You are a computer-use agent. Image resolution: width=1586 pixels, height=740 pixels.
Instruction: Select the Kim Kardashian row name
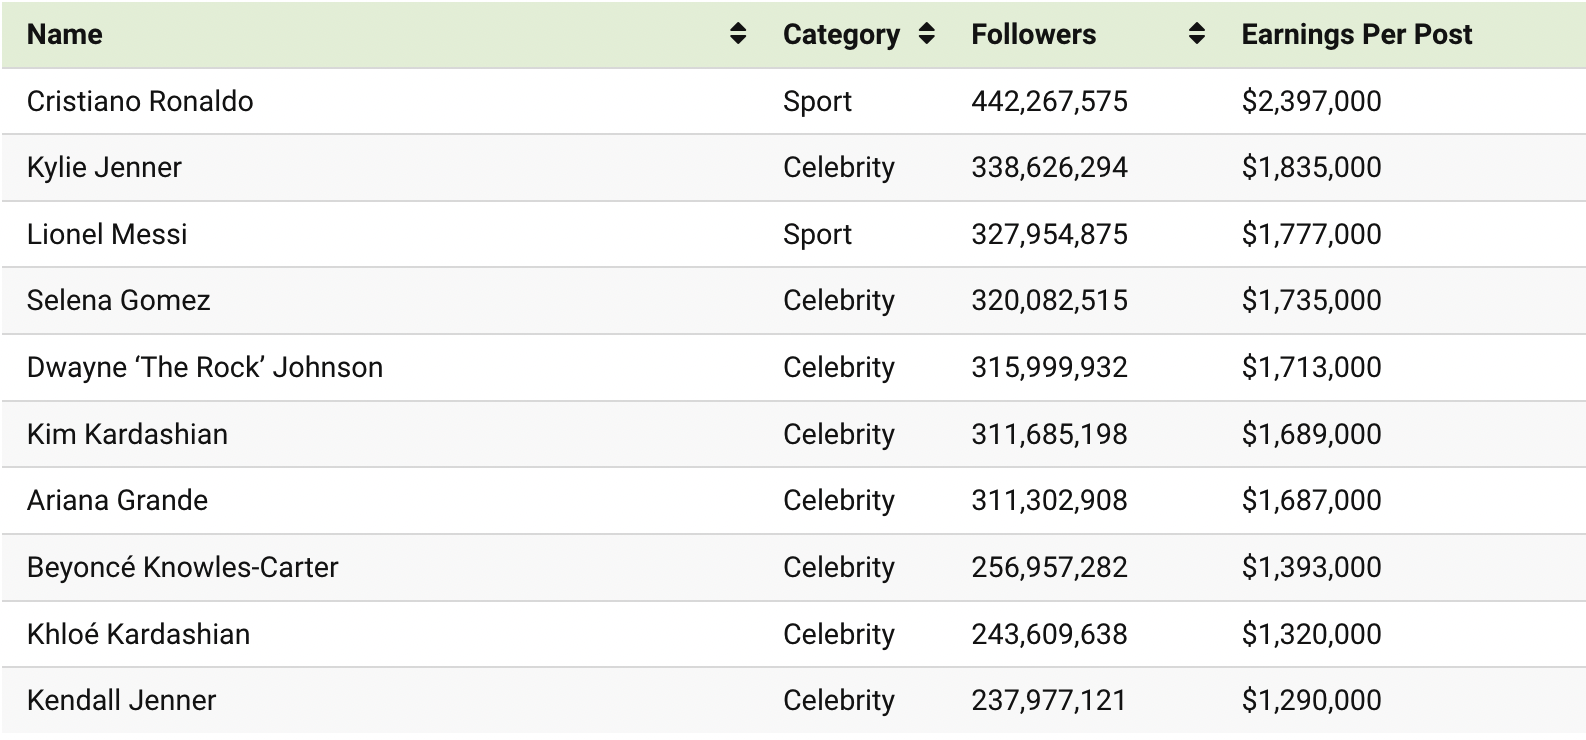click(127, 434)
